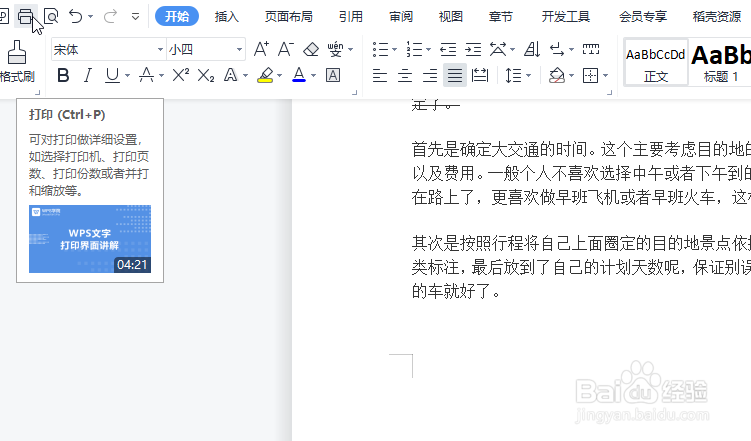Apply the 标题 1 heading style
Image resolution: width=751 pixels, height=441 pixels.
(720, 63)
